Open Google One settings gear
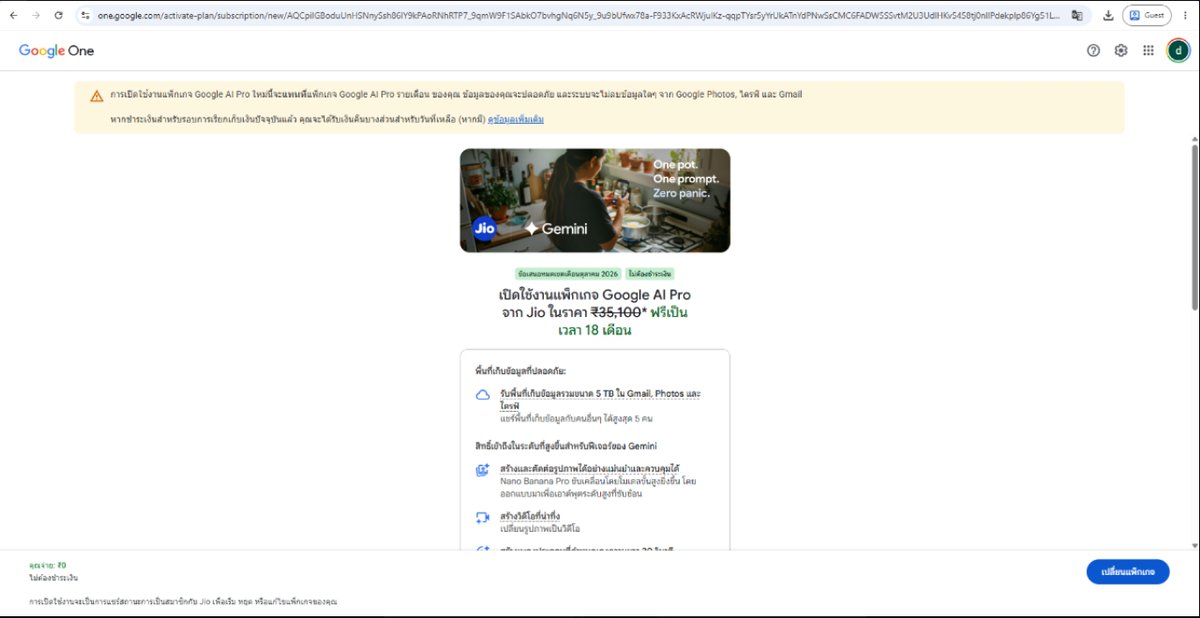The height and width of the screenshot is (618, 1200). (x=1121, y=51)
